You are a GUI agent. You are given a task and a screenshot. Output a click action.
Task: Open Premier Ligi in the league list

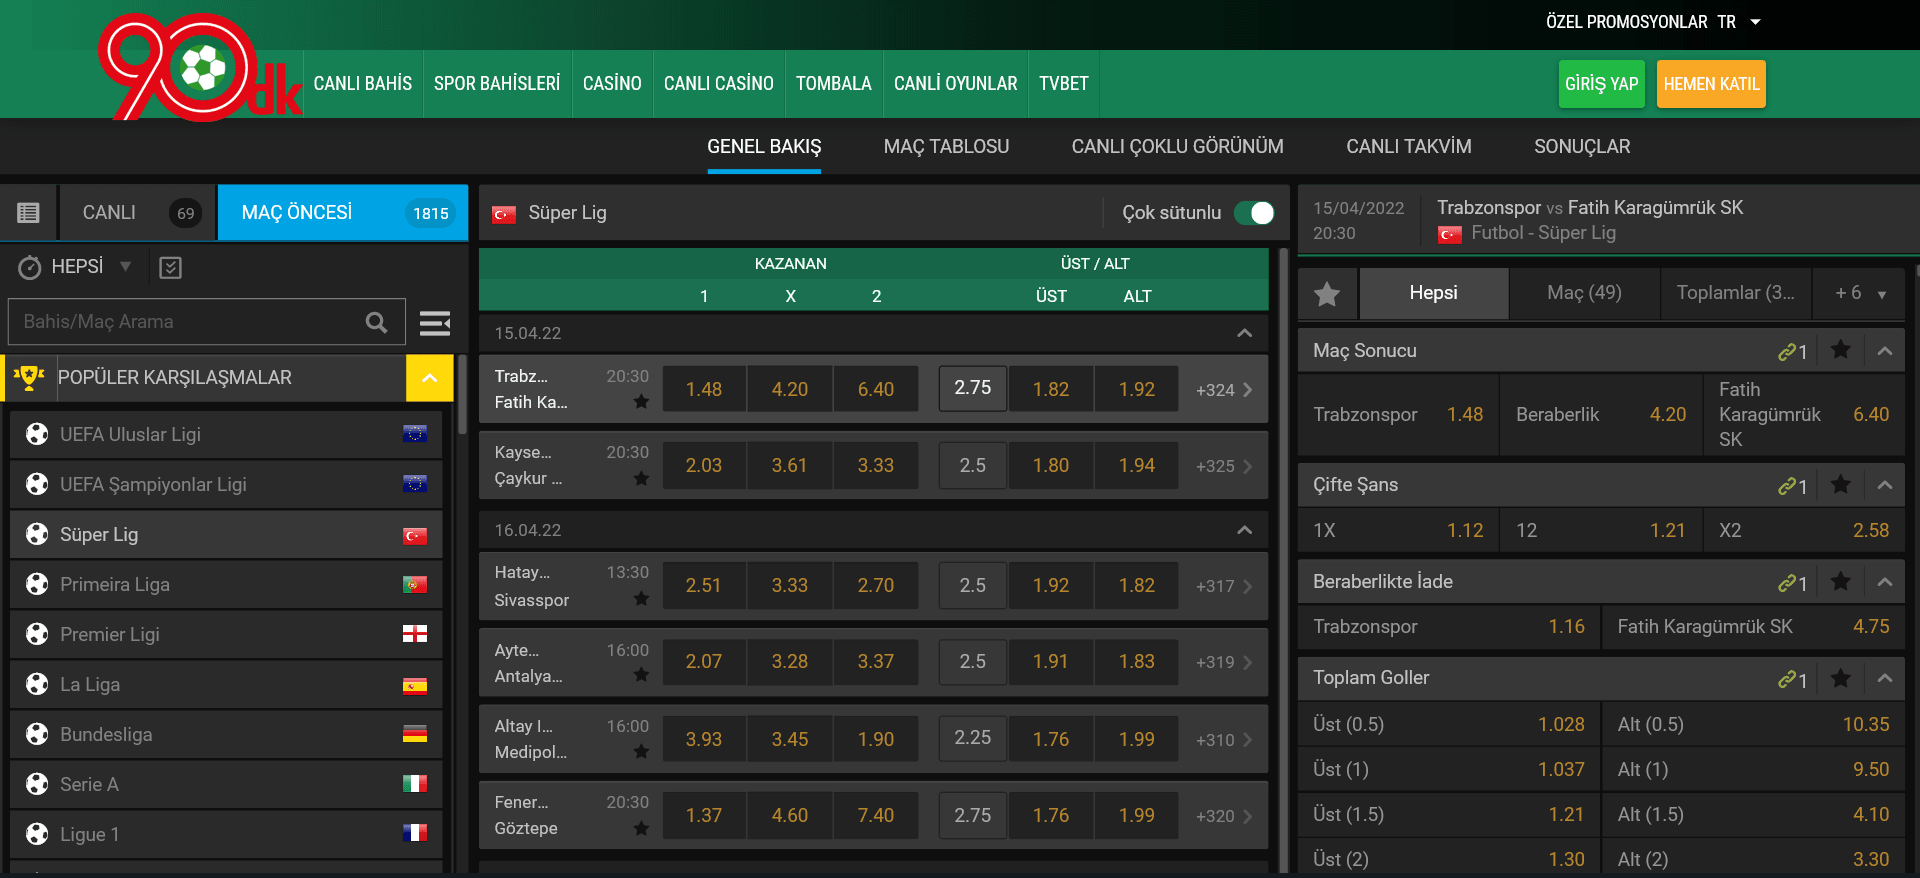[x=226, y=634]
